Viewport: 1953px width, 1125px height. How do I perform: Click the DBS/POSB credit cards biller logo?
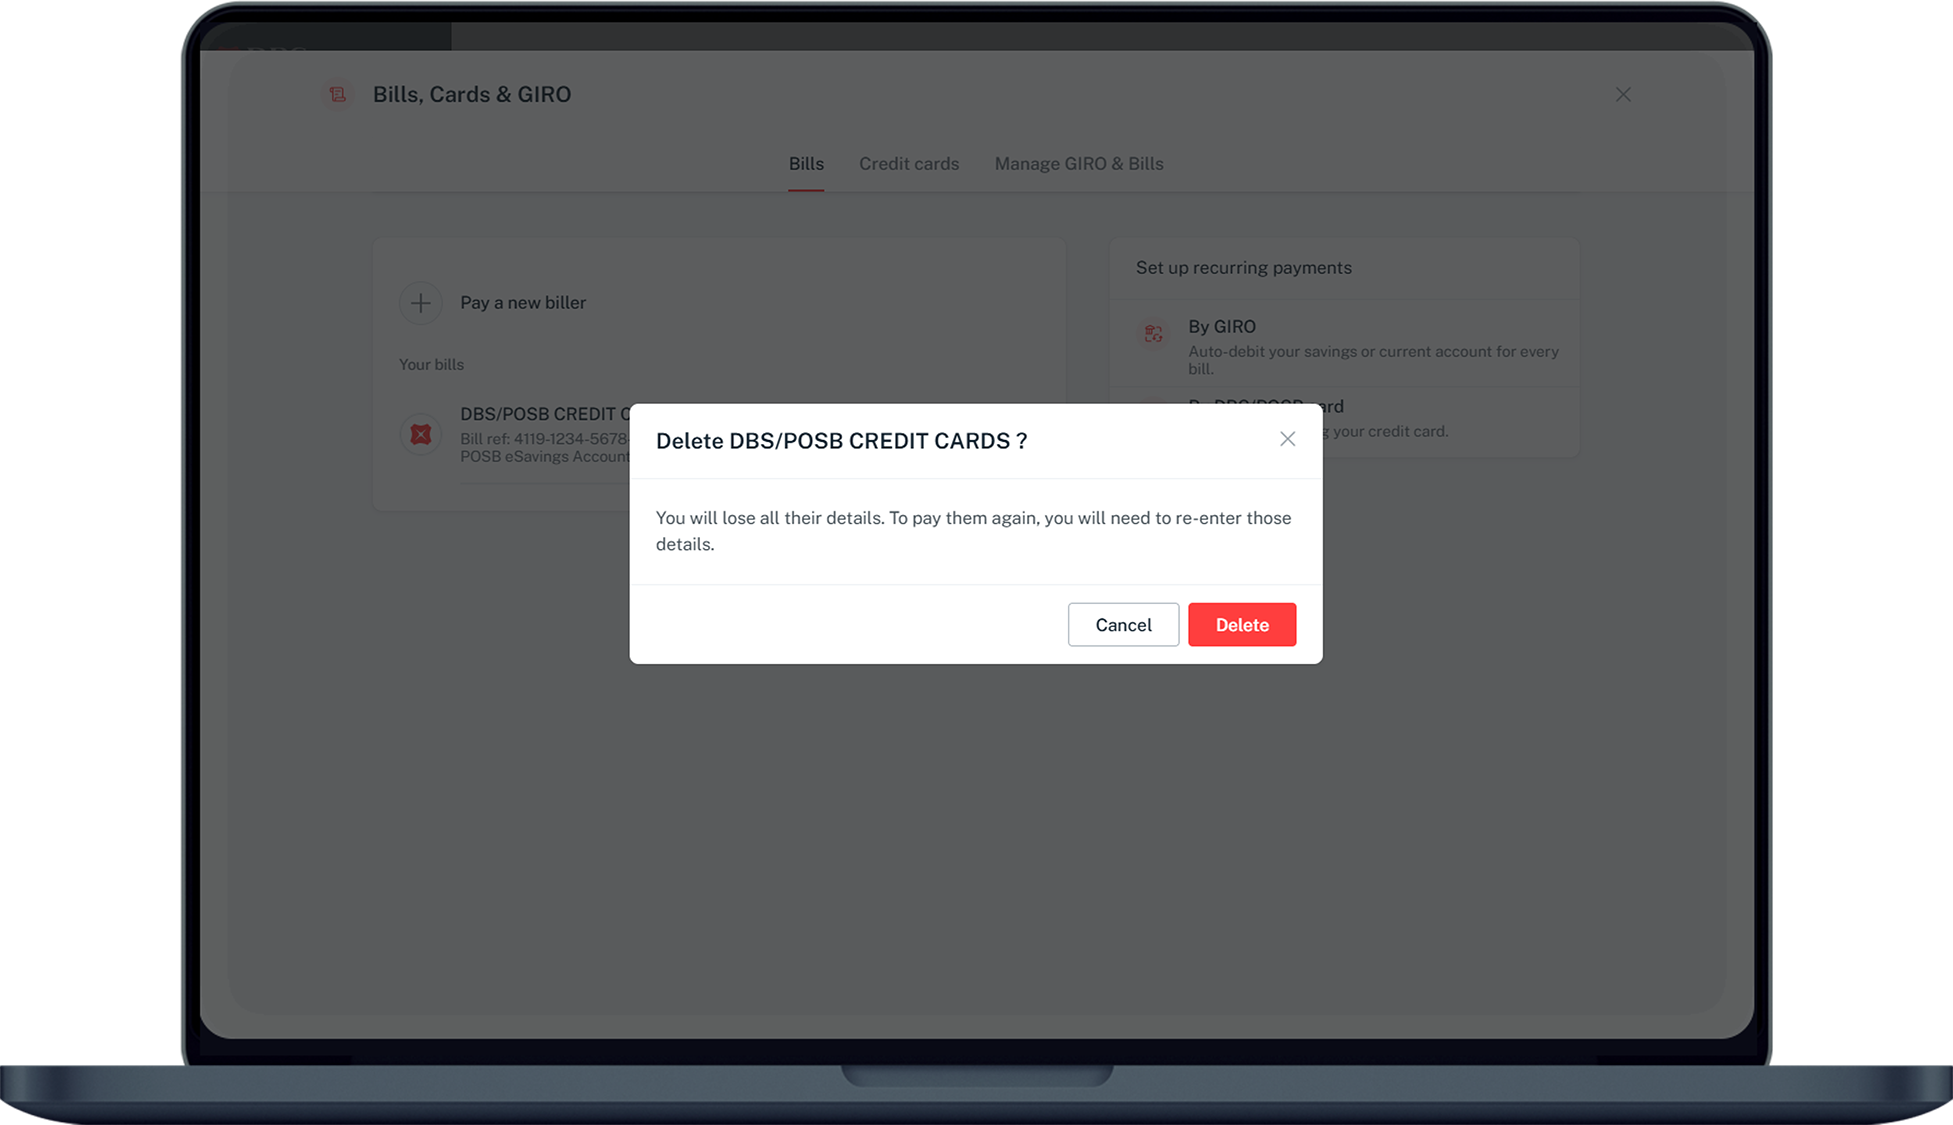point(421,434)
